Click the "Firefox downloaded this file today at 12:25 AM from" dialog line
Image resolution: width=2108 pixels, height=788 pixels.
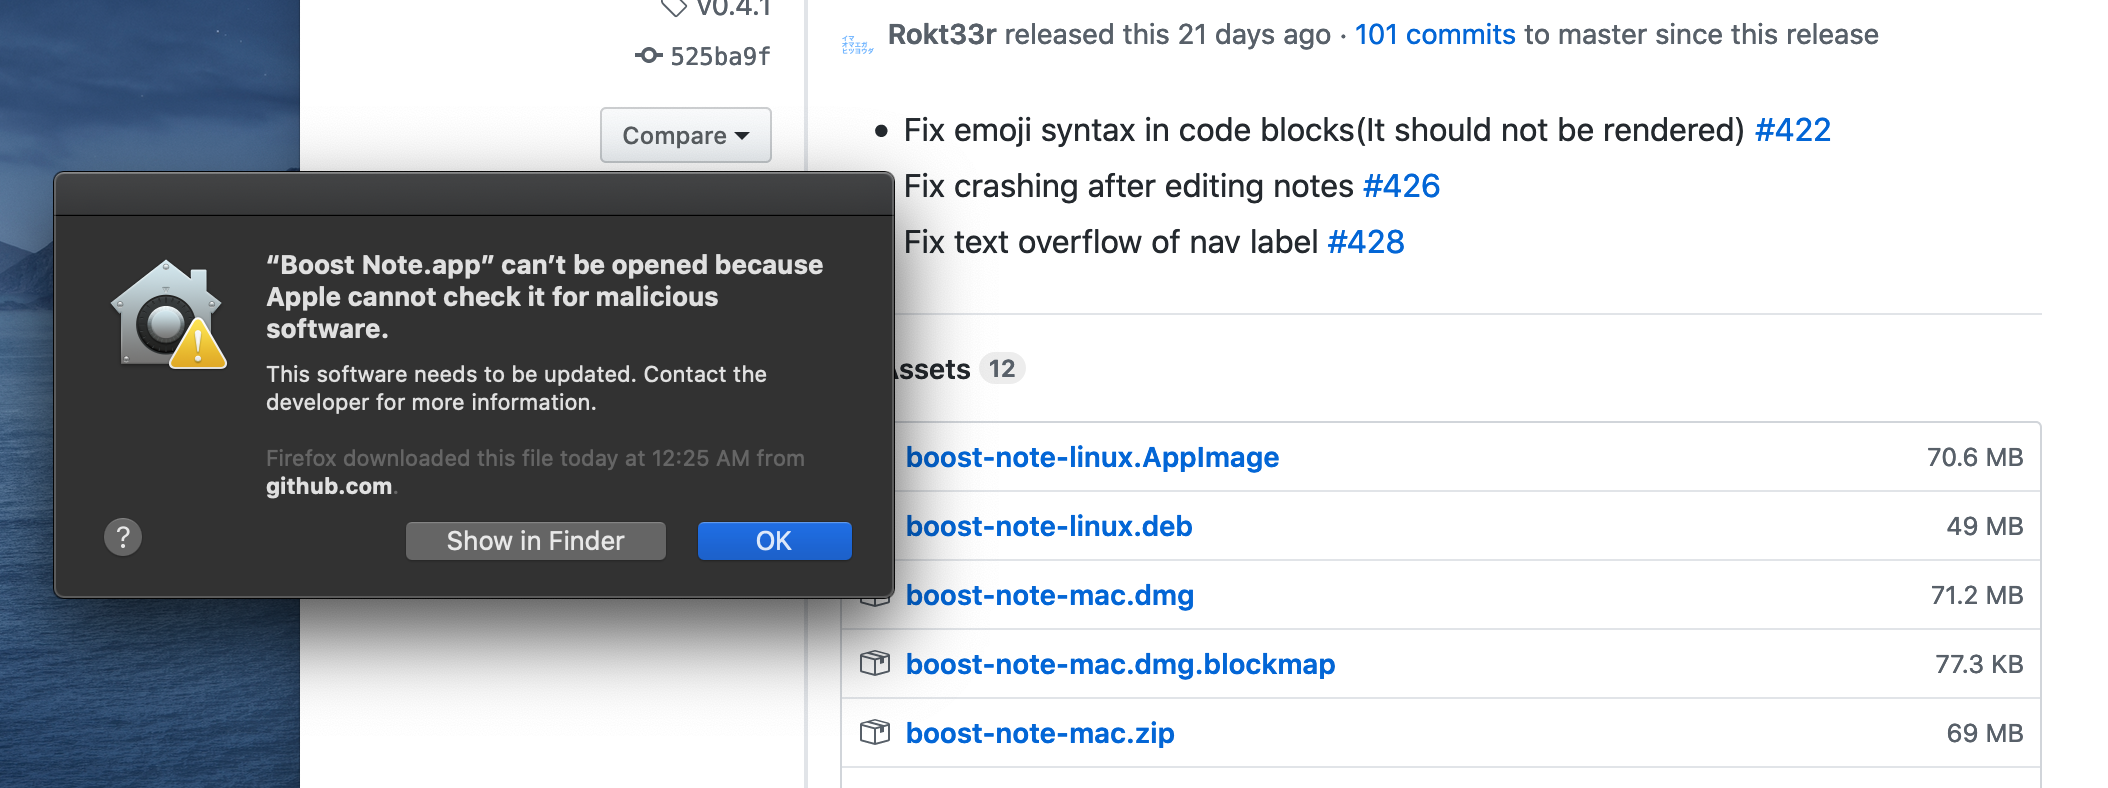point(535,458)
